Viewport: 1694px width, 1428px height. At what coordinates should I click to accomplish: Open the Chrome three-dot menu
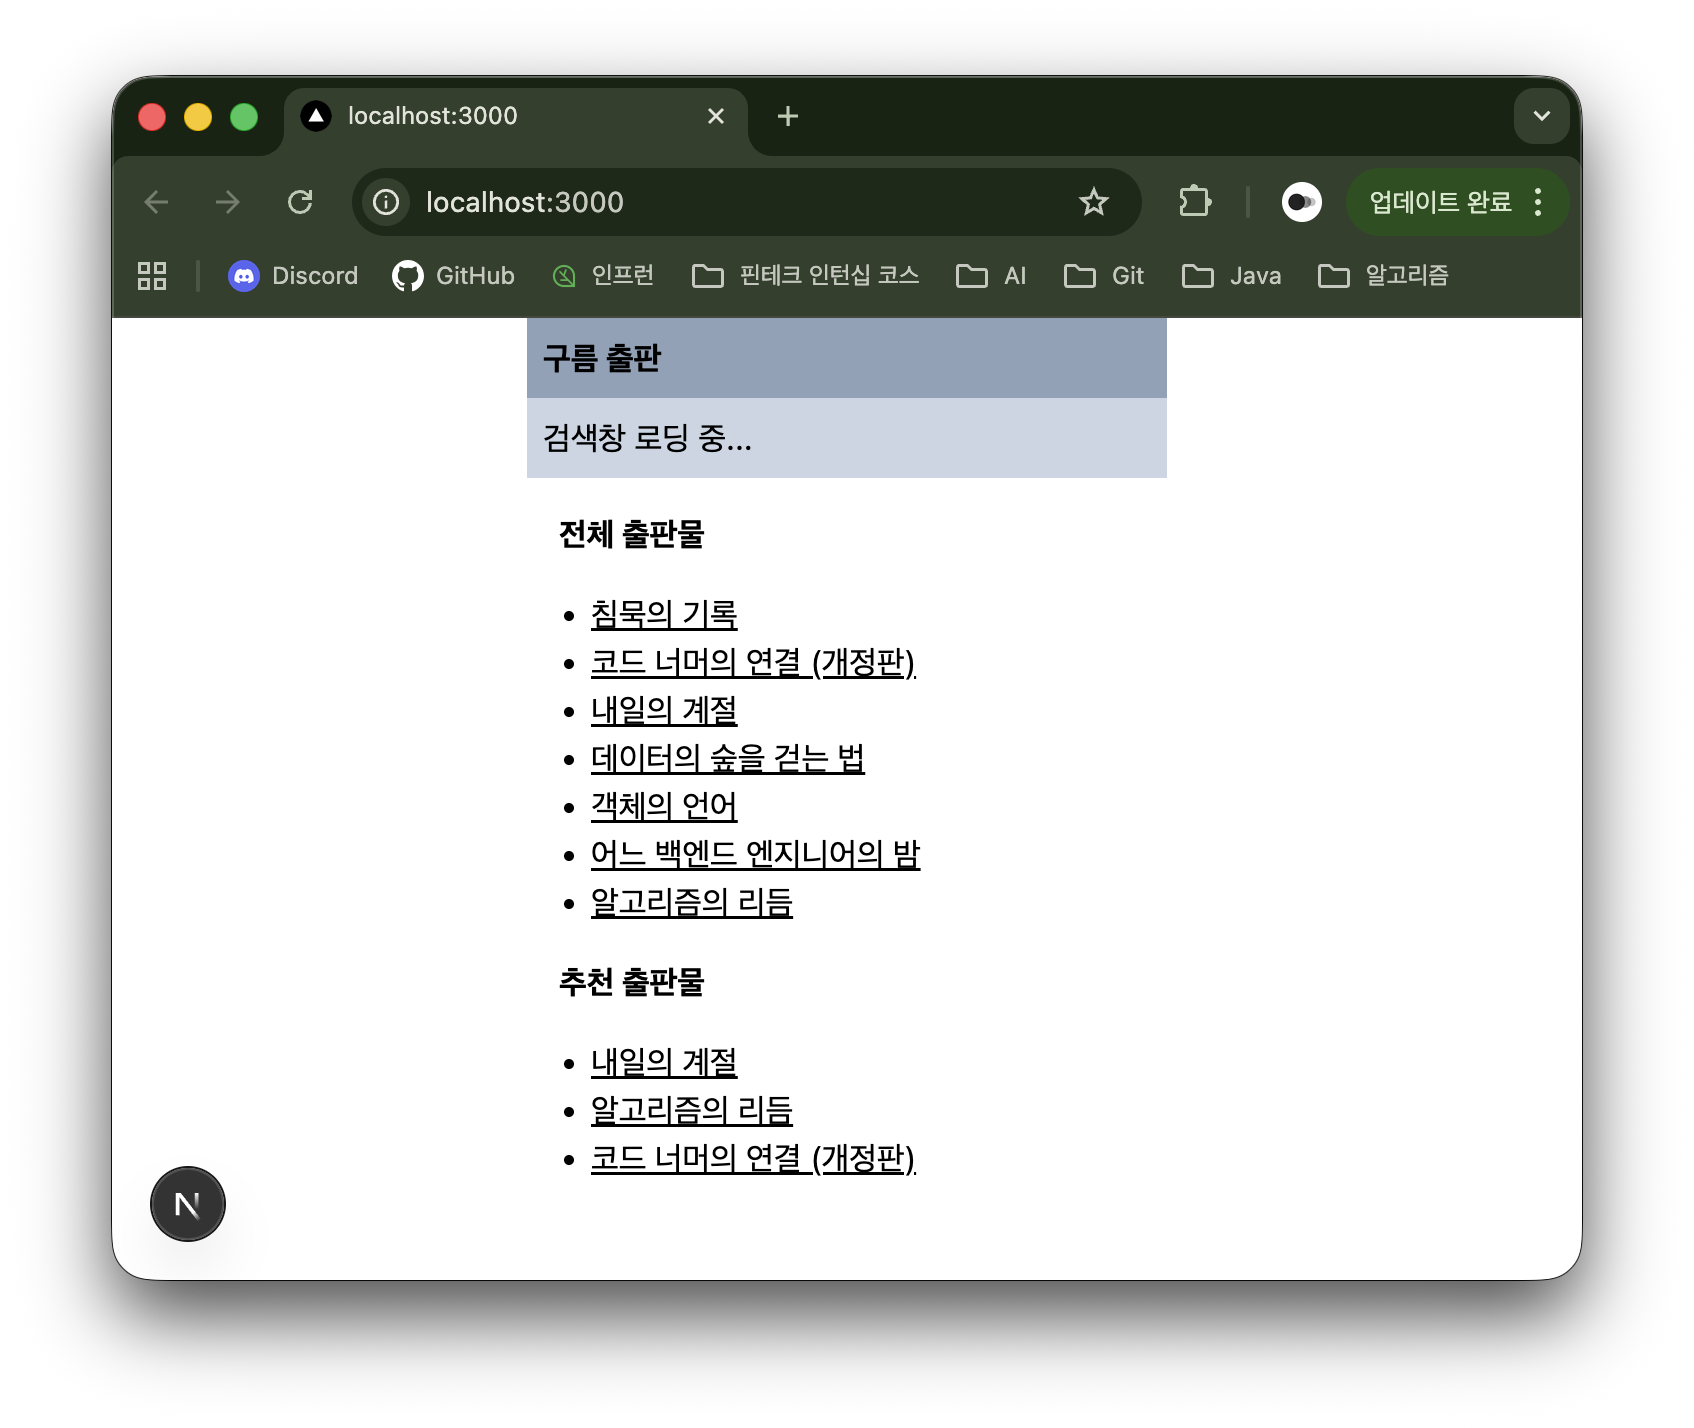[1538, 202]
